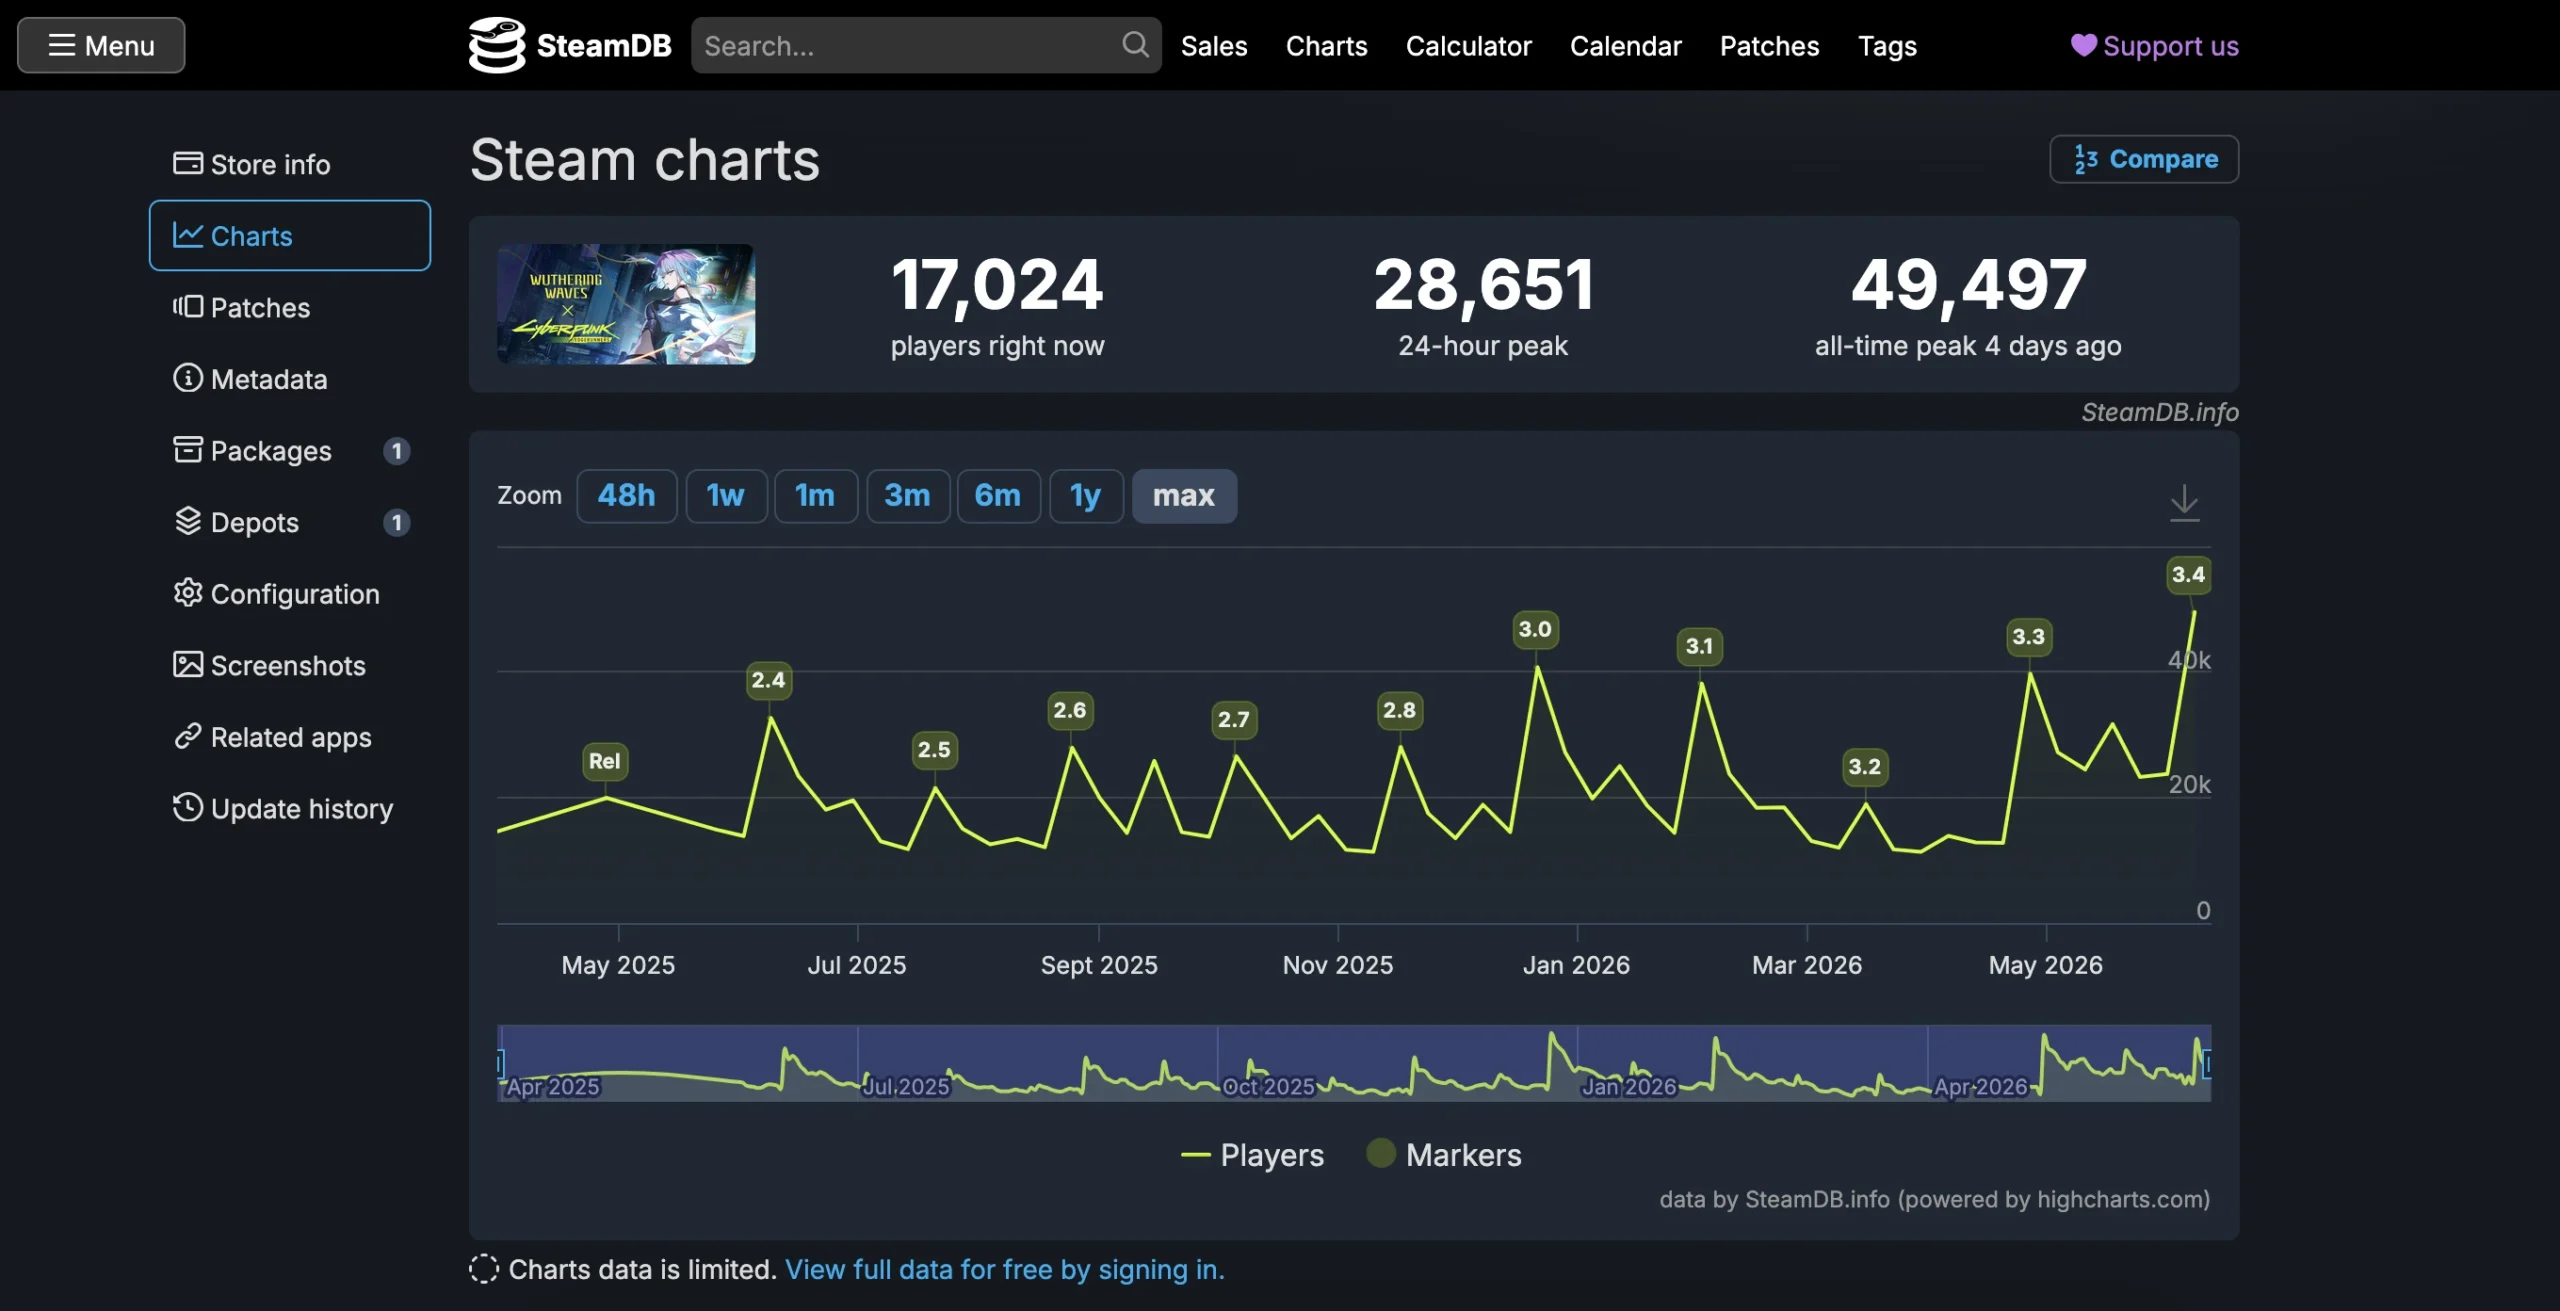Viewport: 2560px width, 1311px height.
Task: Open the Screenshots sidebar section
Action: coord(290,665)
